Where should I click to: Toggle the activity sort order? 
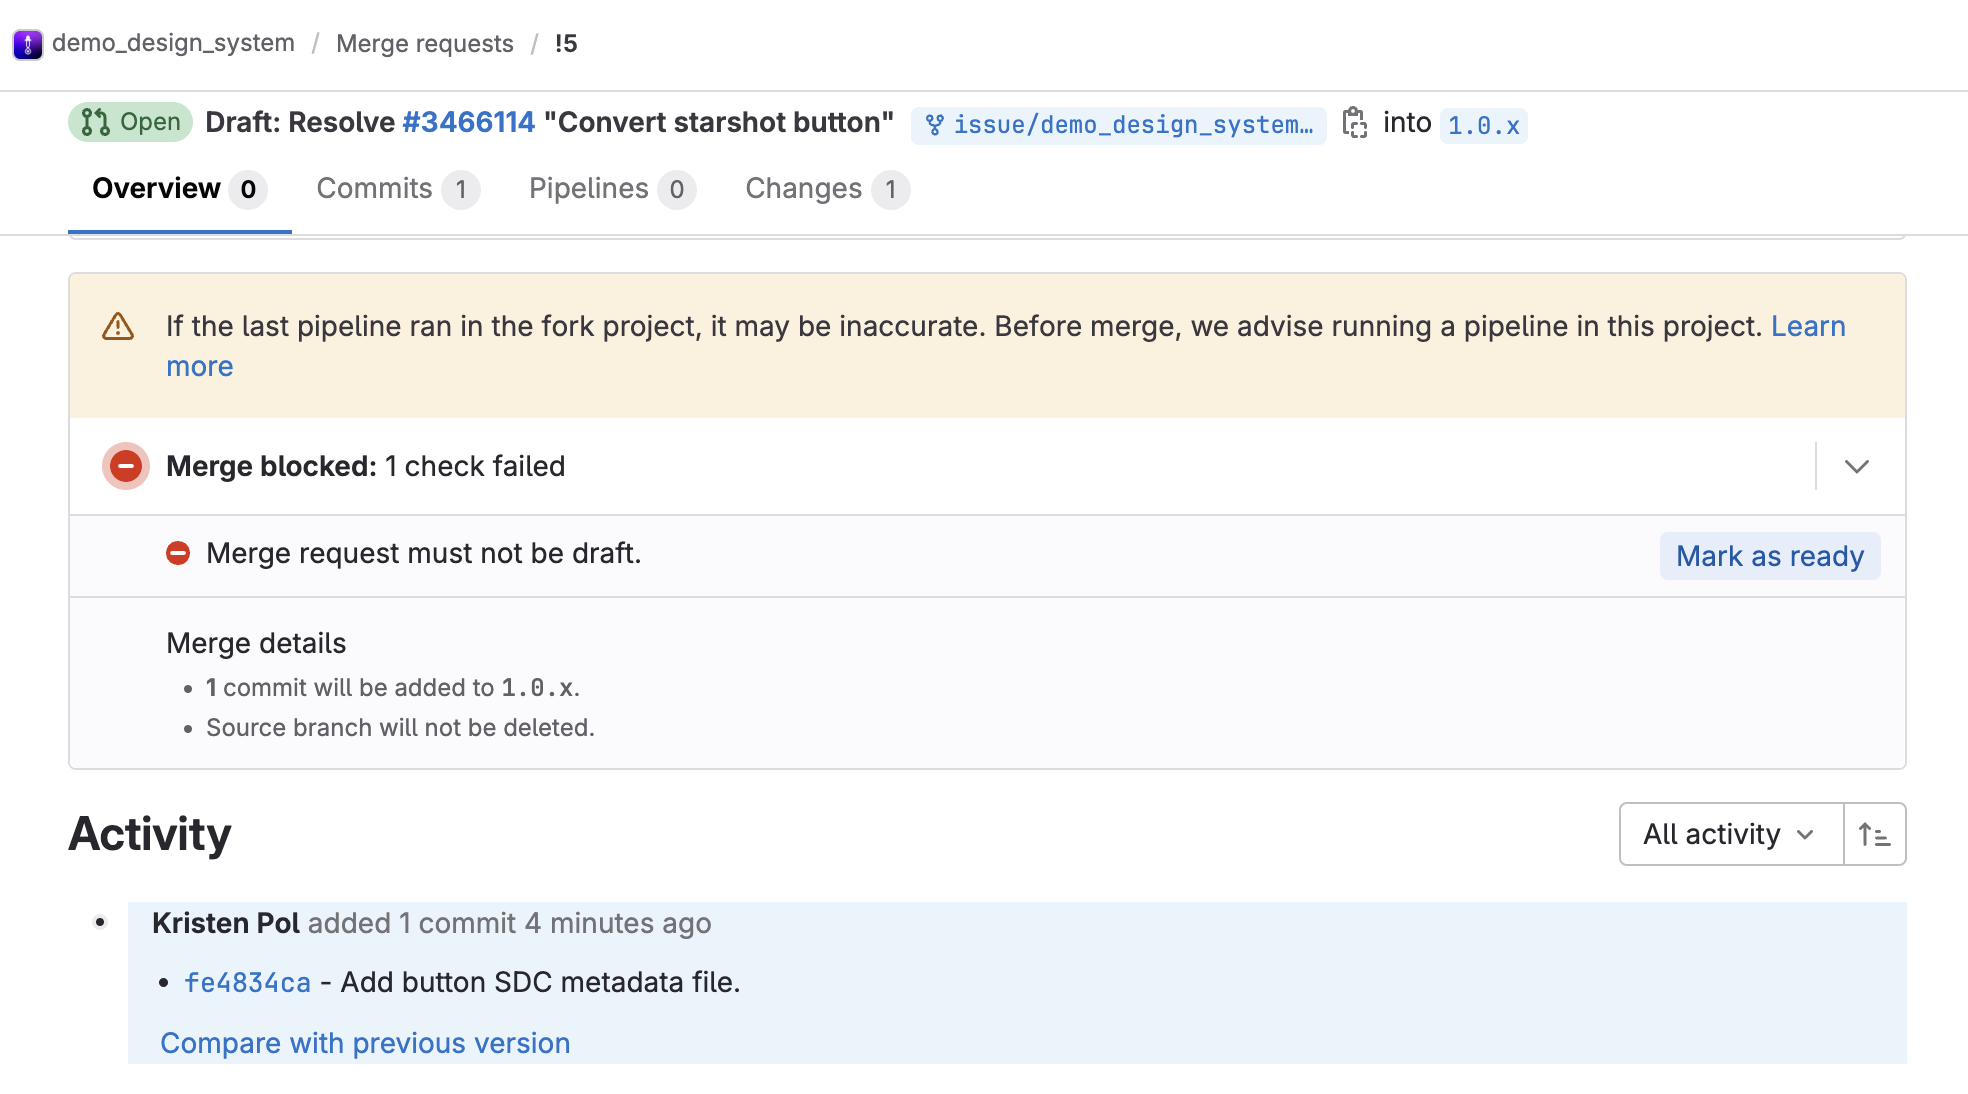click(x=1874, y=833)
